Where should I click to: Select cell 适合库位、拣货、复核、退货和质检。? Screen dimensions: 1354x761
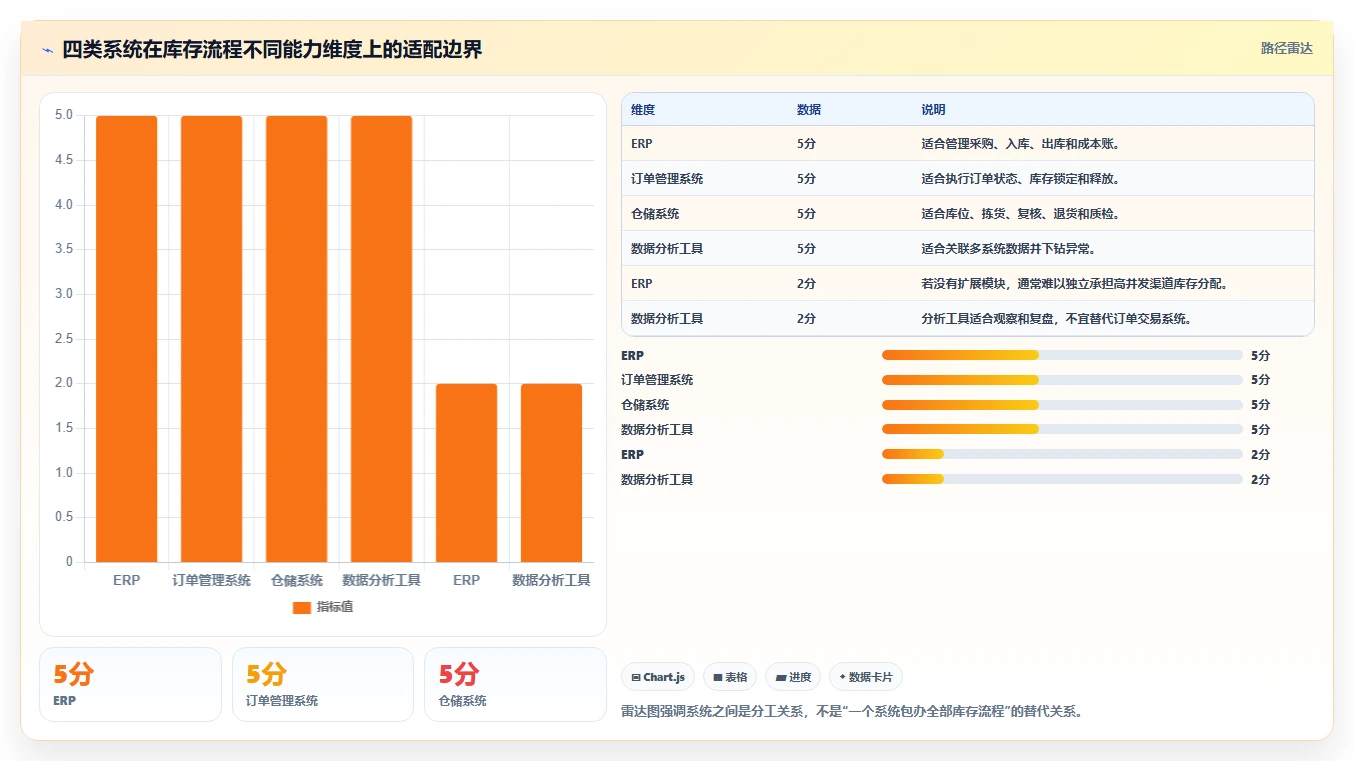point(1021,214)
